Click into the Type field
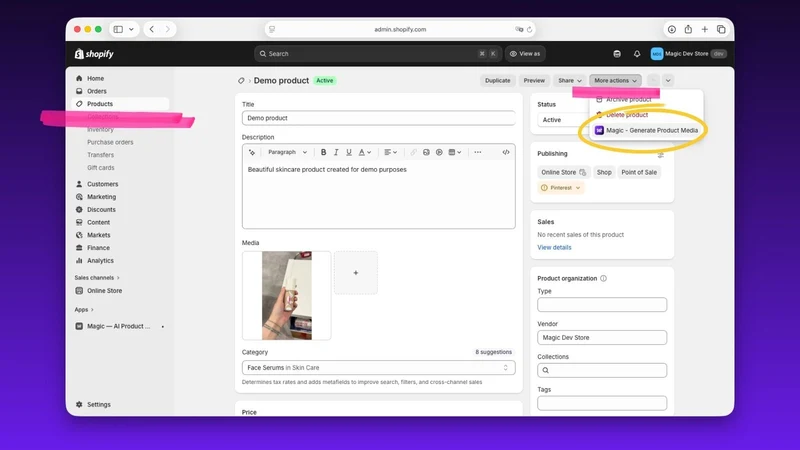The height and width of the screenshot is (450, 800). point(602,305)
